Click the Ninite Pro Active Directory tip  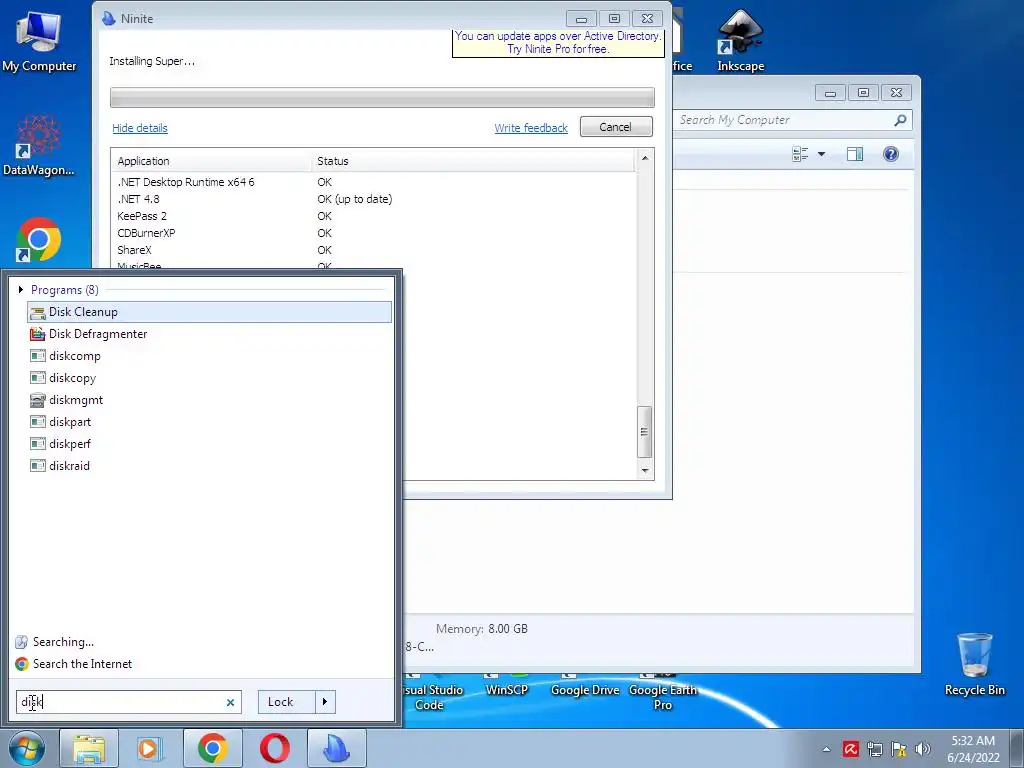pyautogui.click(x=558, y=42)
